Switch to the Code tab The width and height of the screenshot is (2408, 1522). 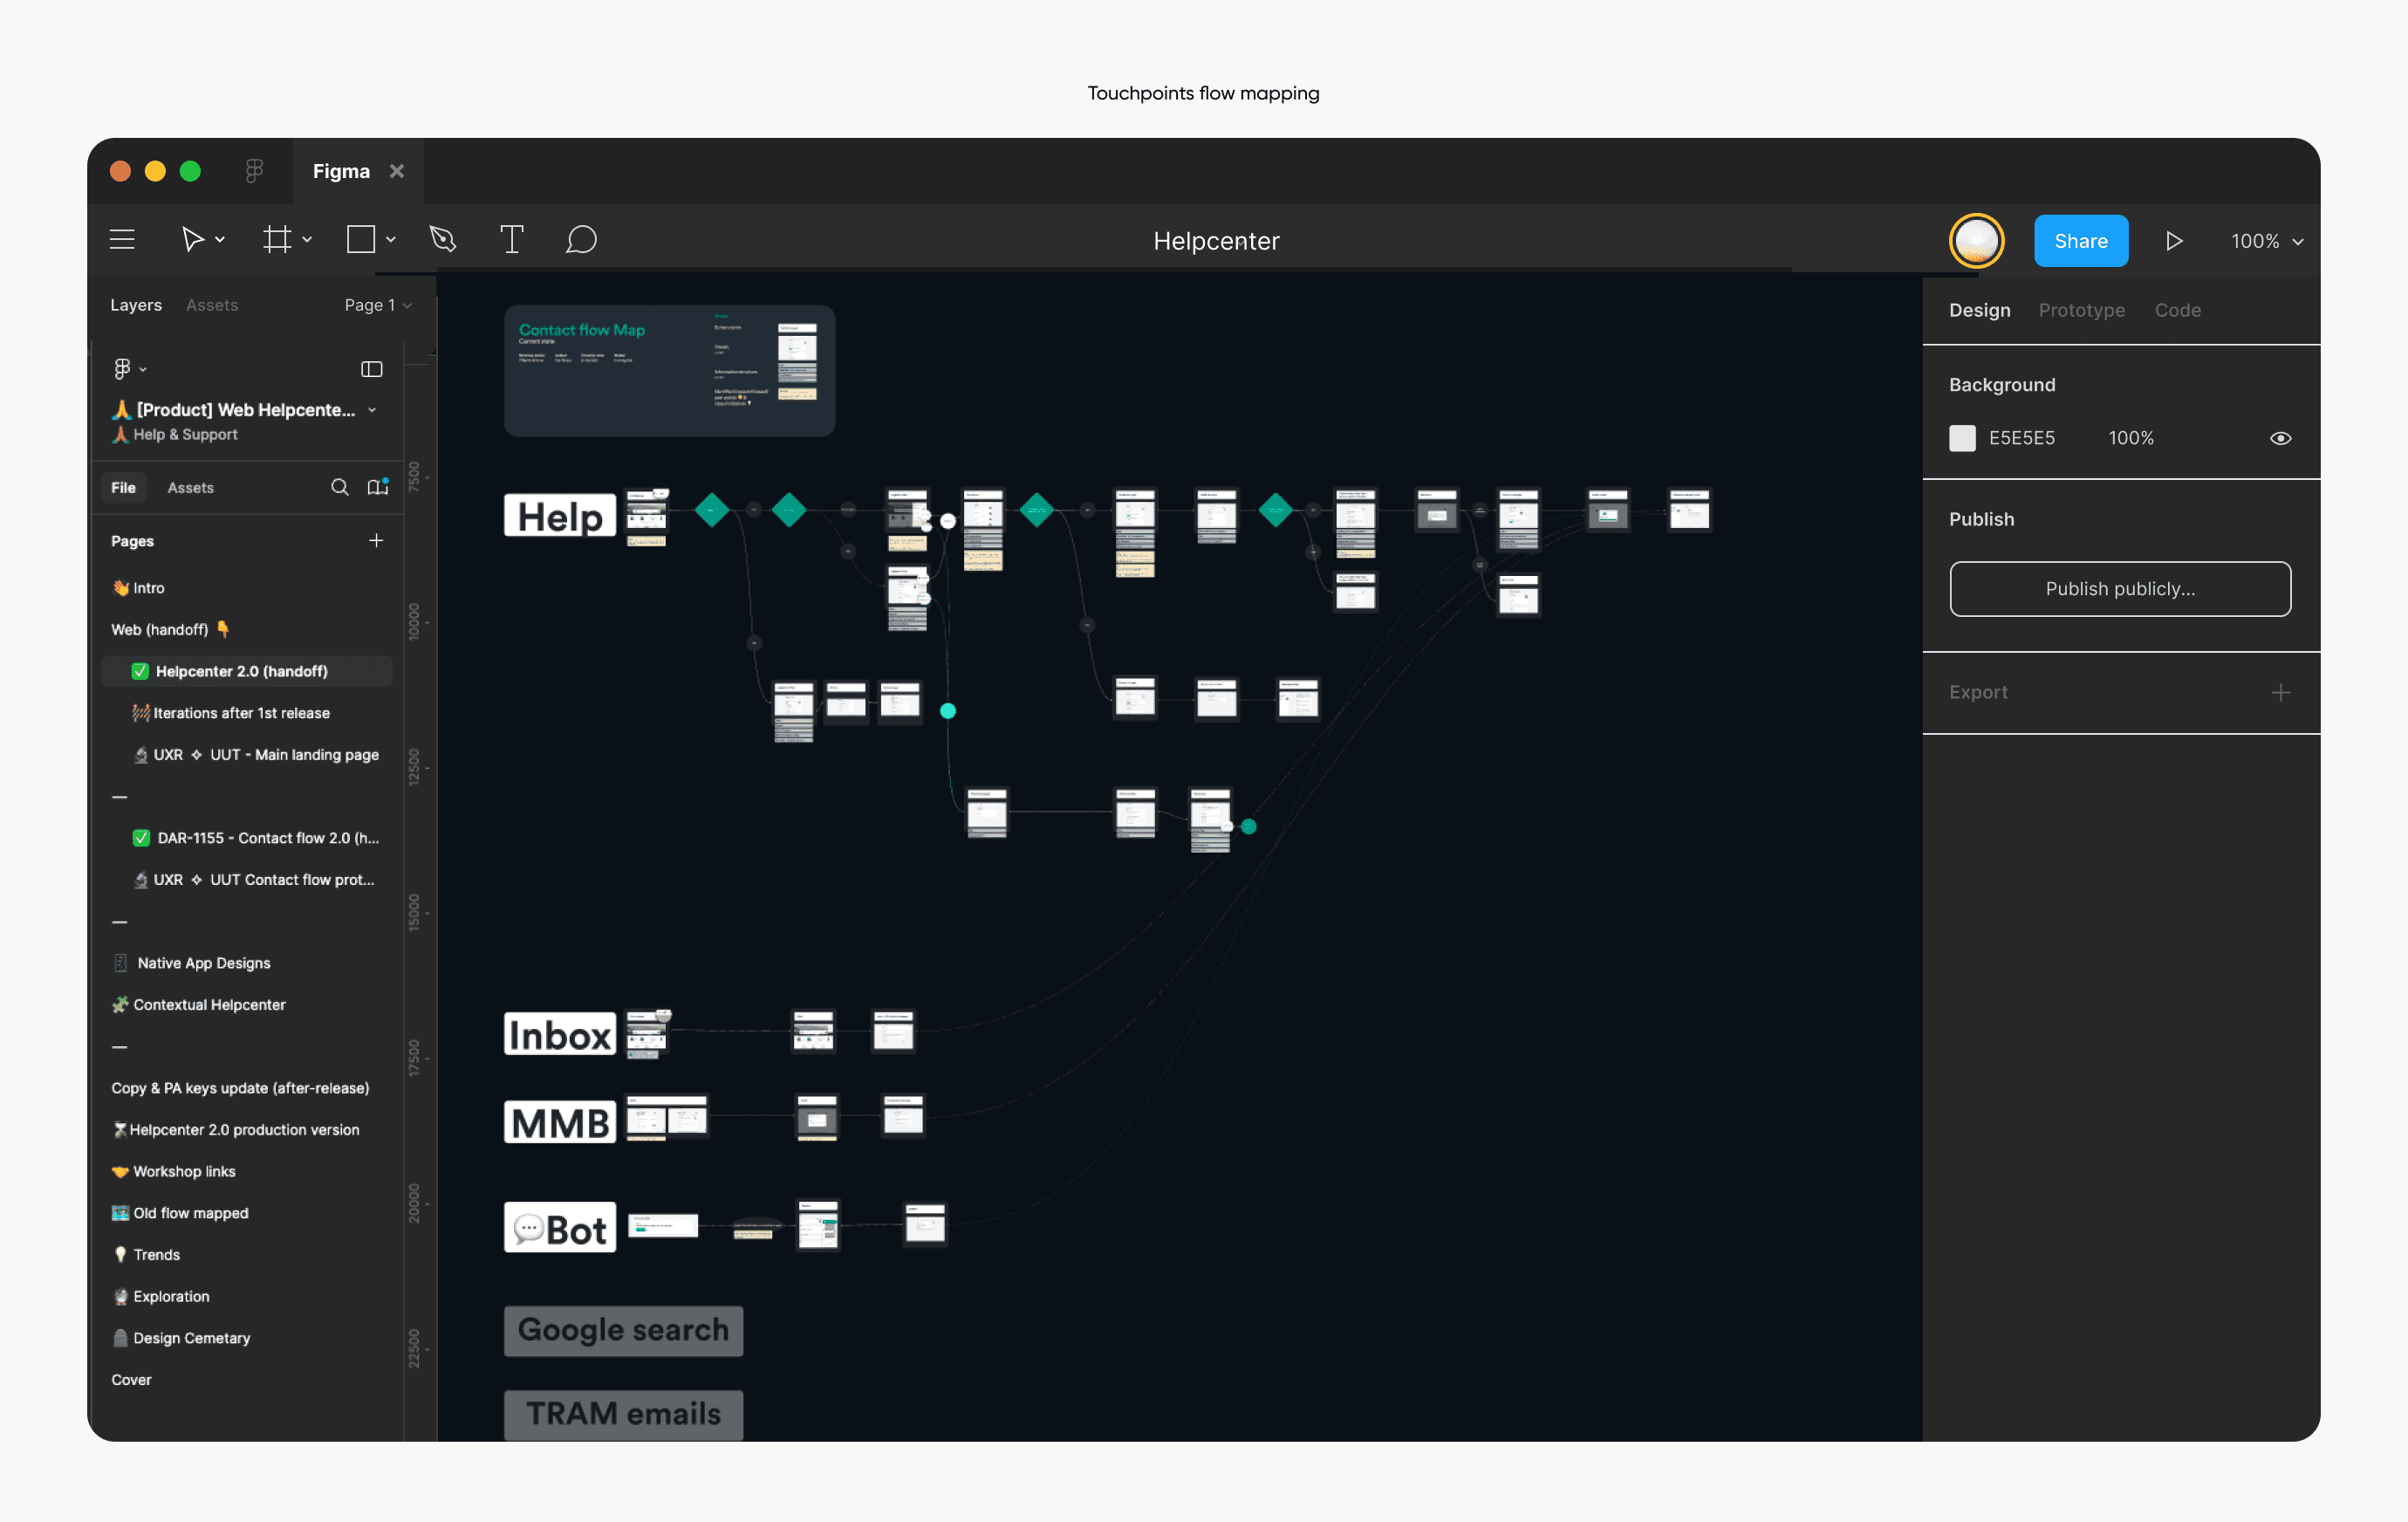tap(2177, 310)
